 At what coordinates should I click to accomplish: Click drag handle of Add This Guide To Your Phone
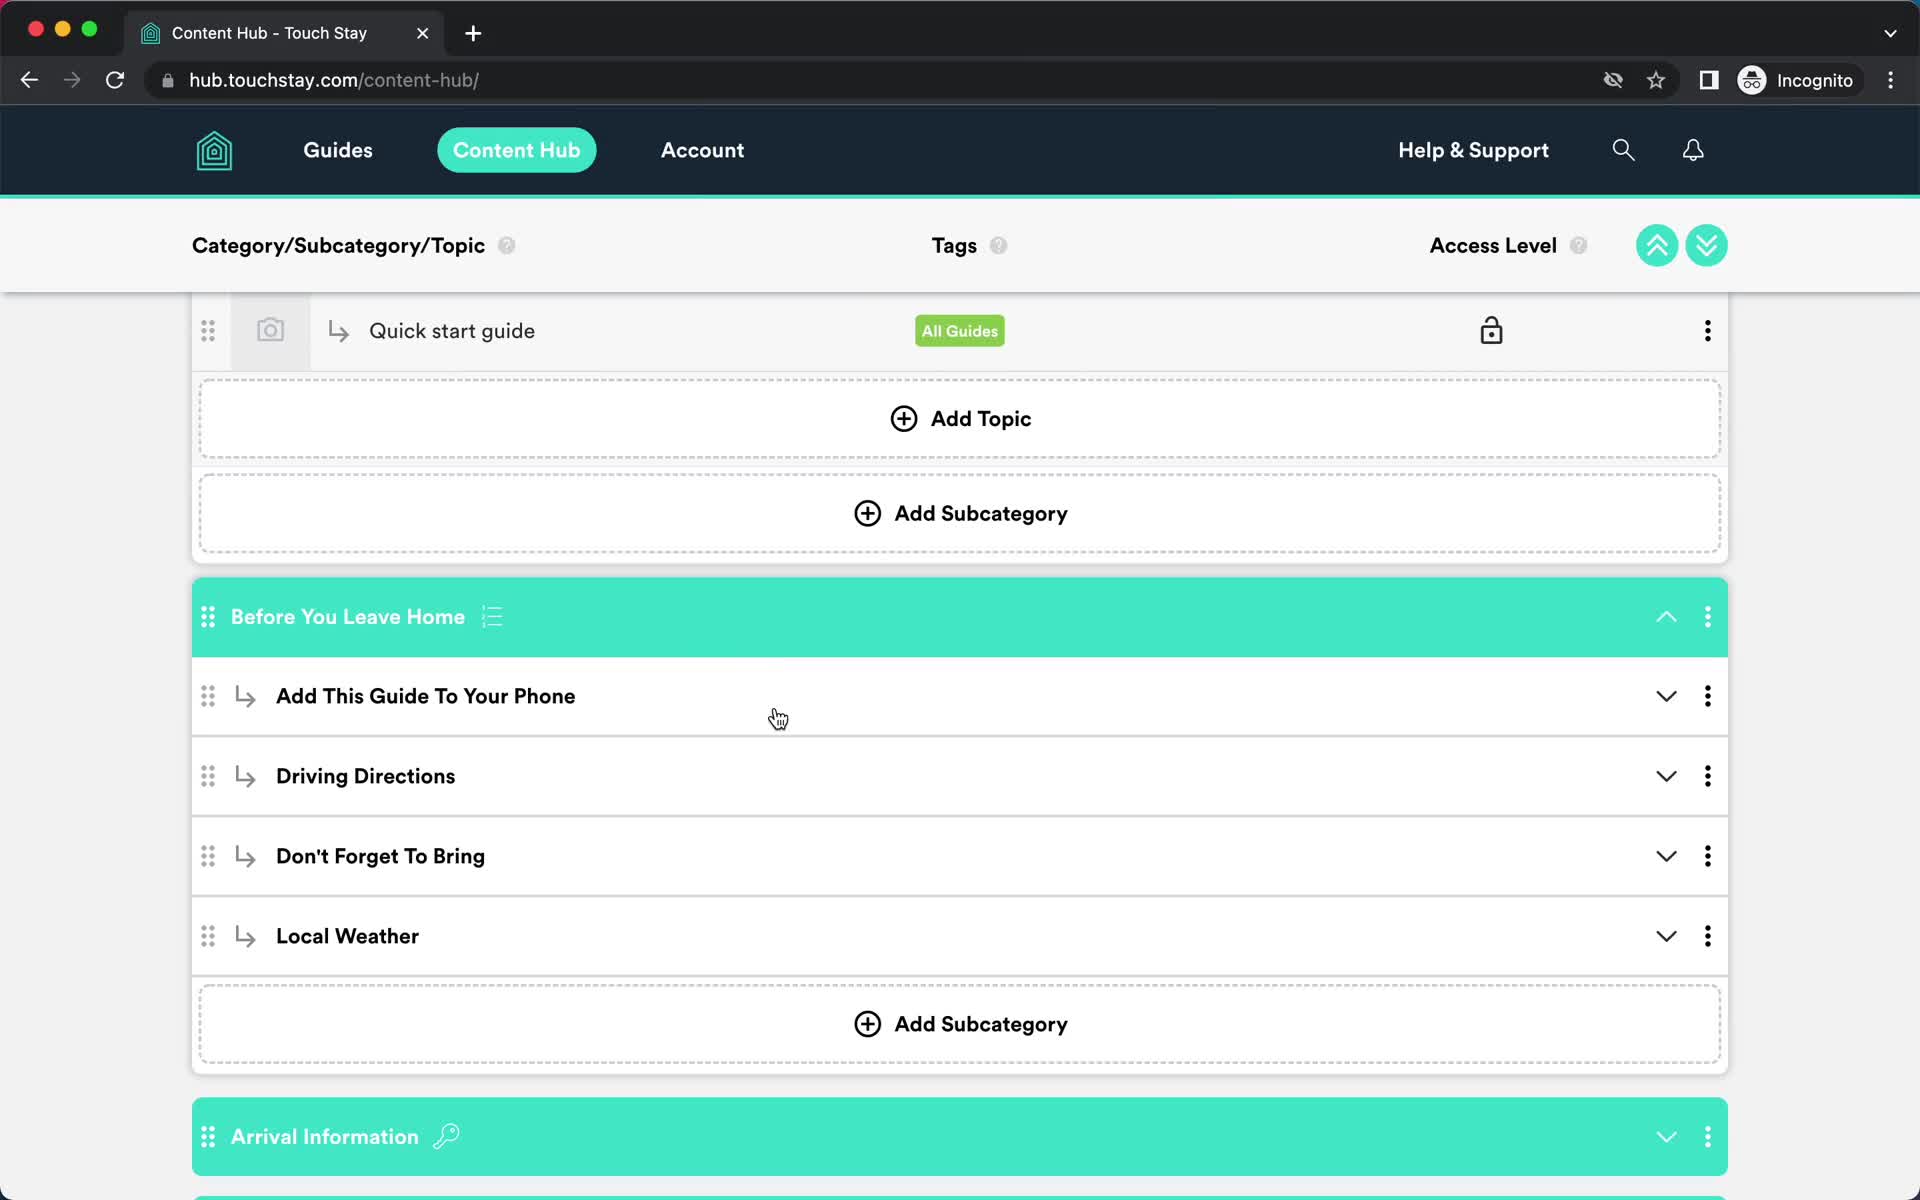point(208,696)
